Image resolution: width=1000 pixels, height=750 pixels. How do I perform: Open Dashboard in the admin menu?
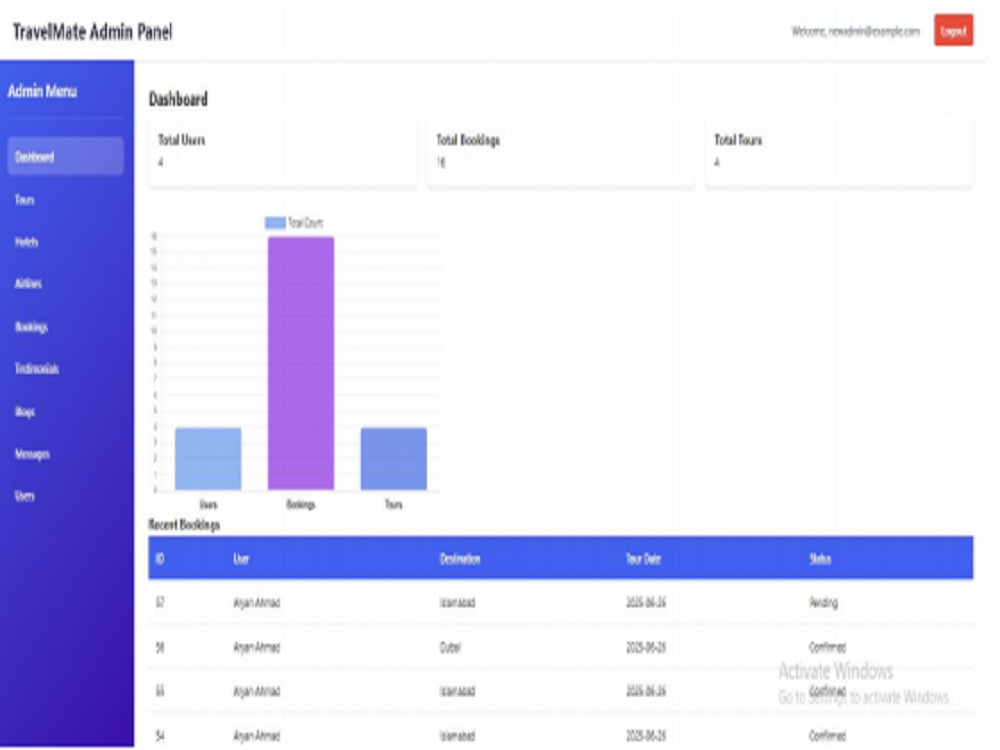(66, 157)
